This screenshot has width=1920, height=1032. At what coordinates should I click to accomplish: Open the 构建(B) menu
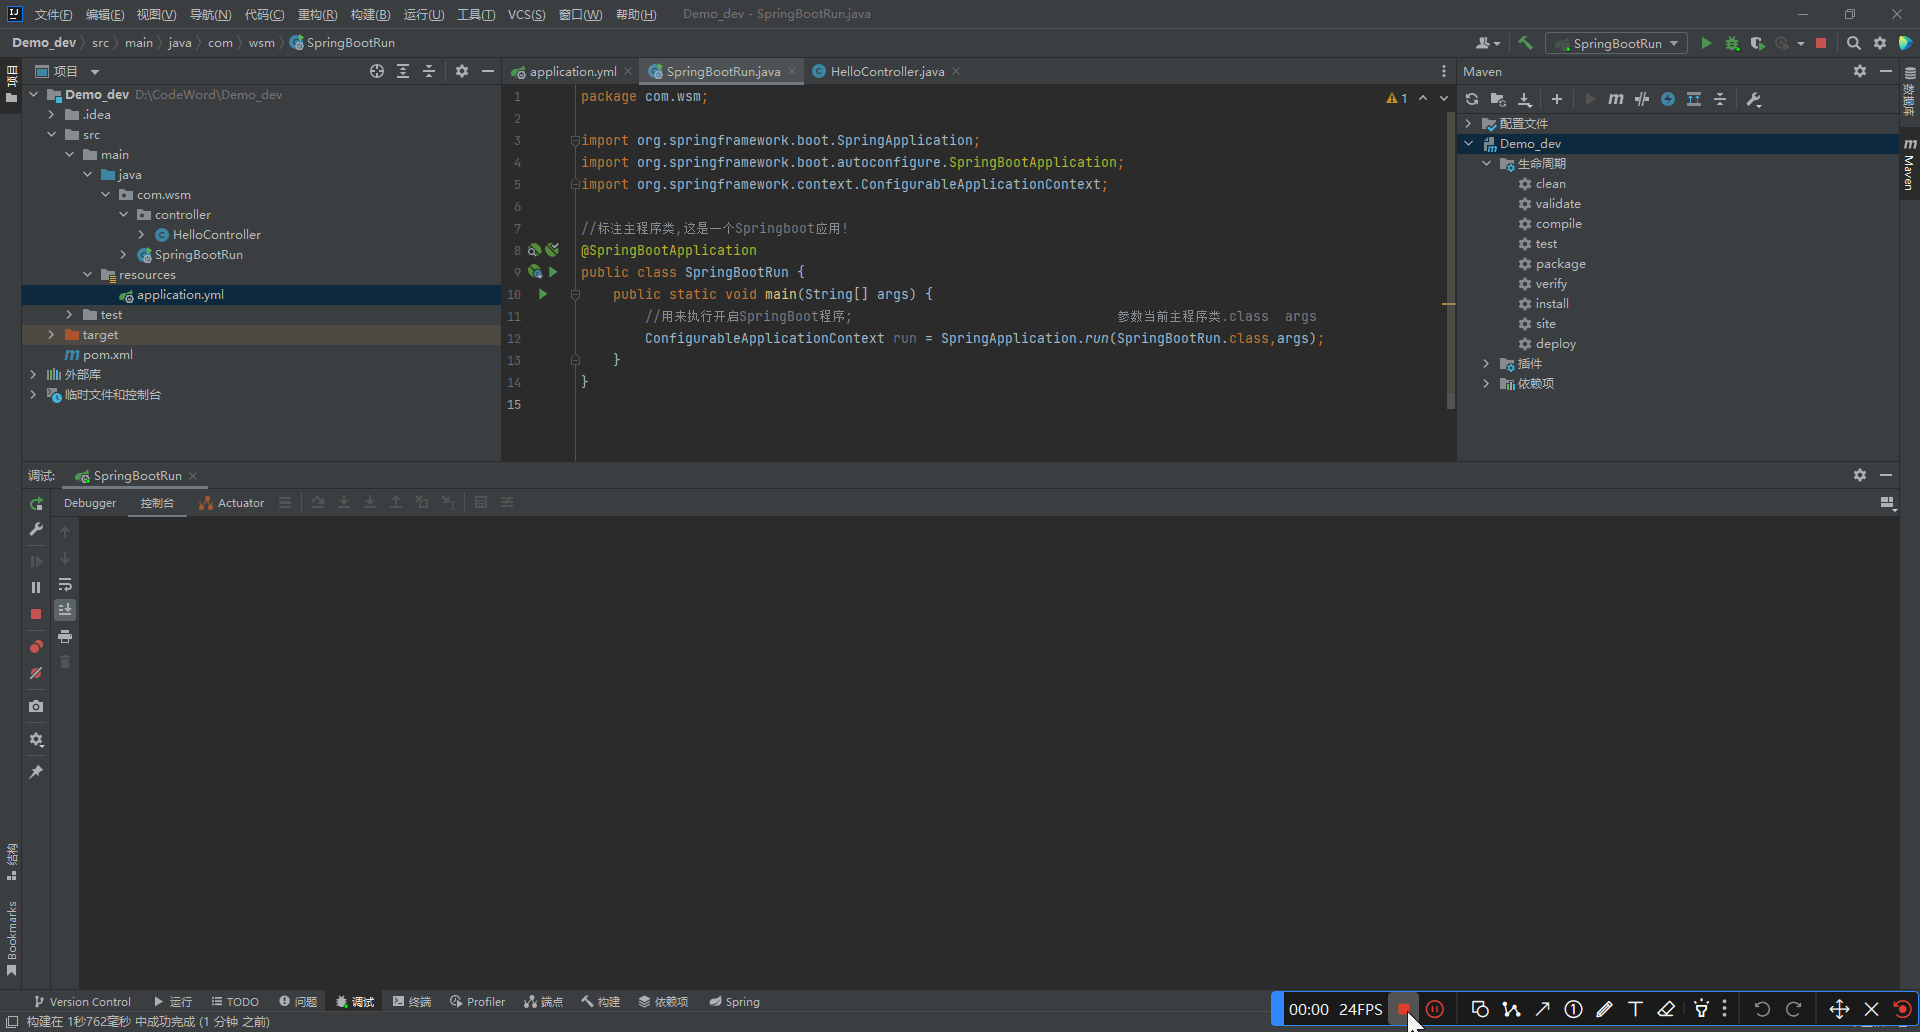370,14
